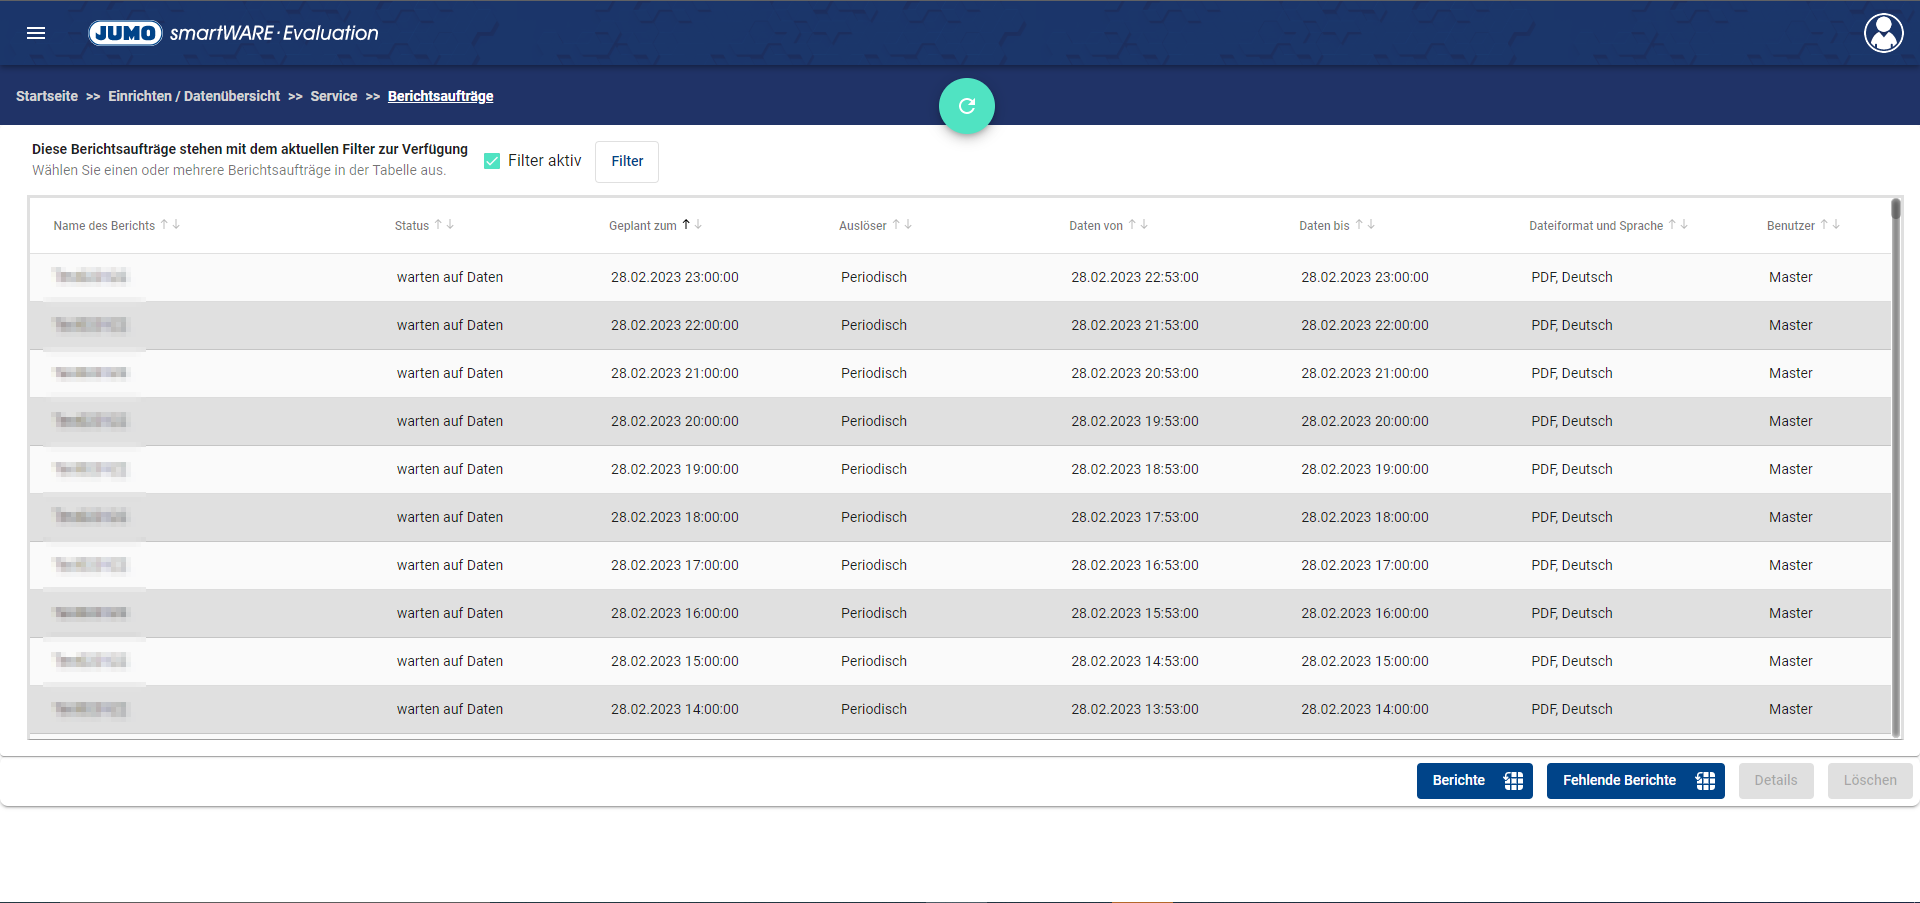Select row planned 28.02.2023 21:00:00

[960, 373]
